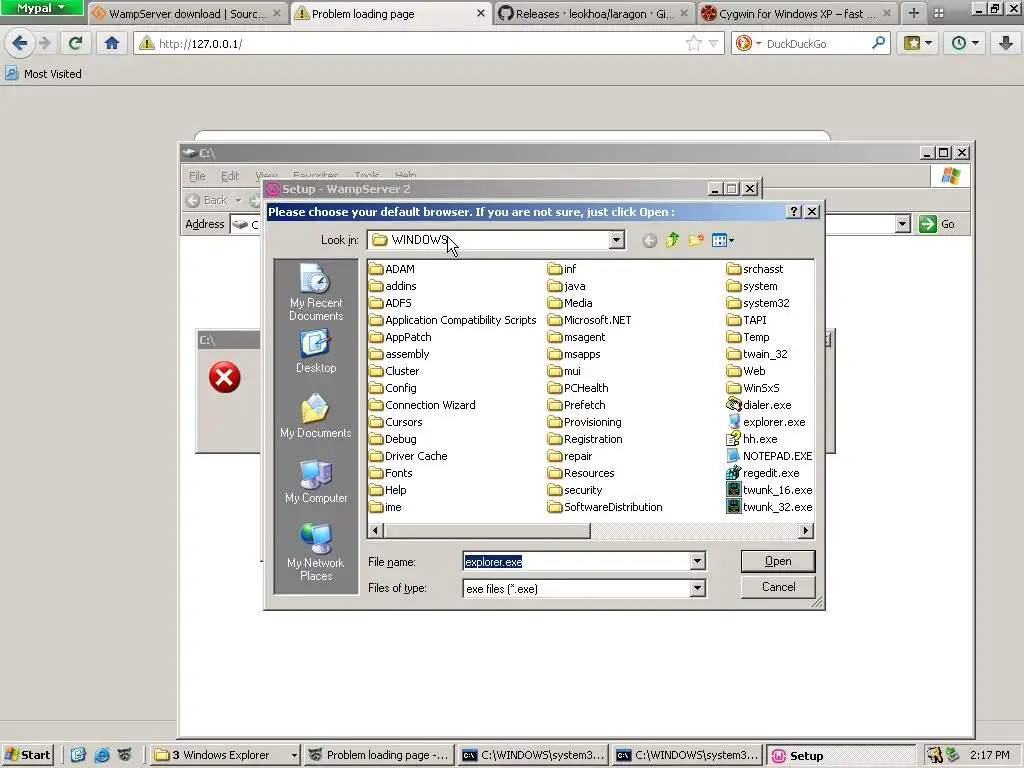Open the Fonts folder
The image size is (1024, 768).
point(391,473)
